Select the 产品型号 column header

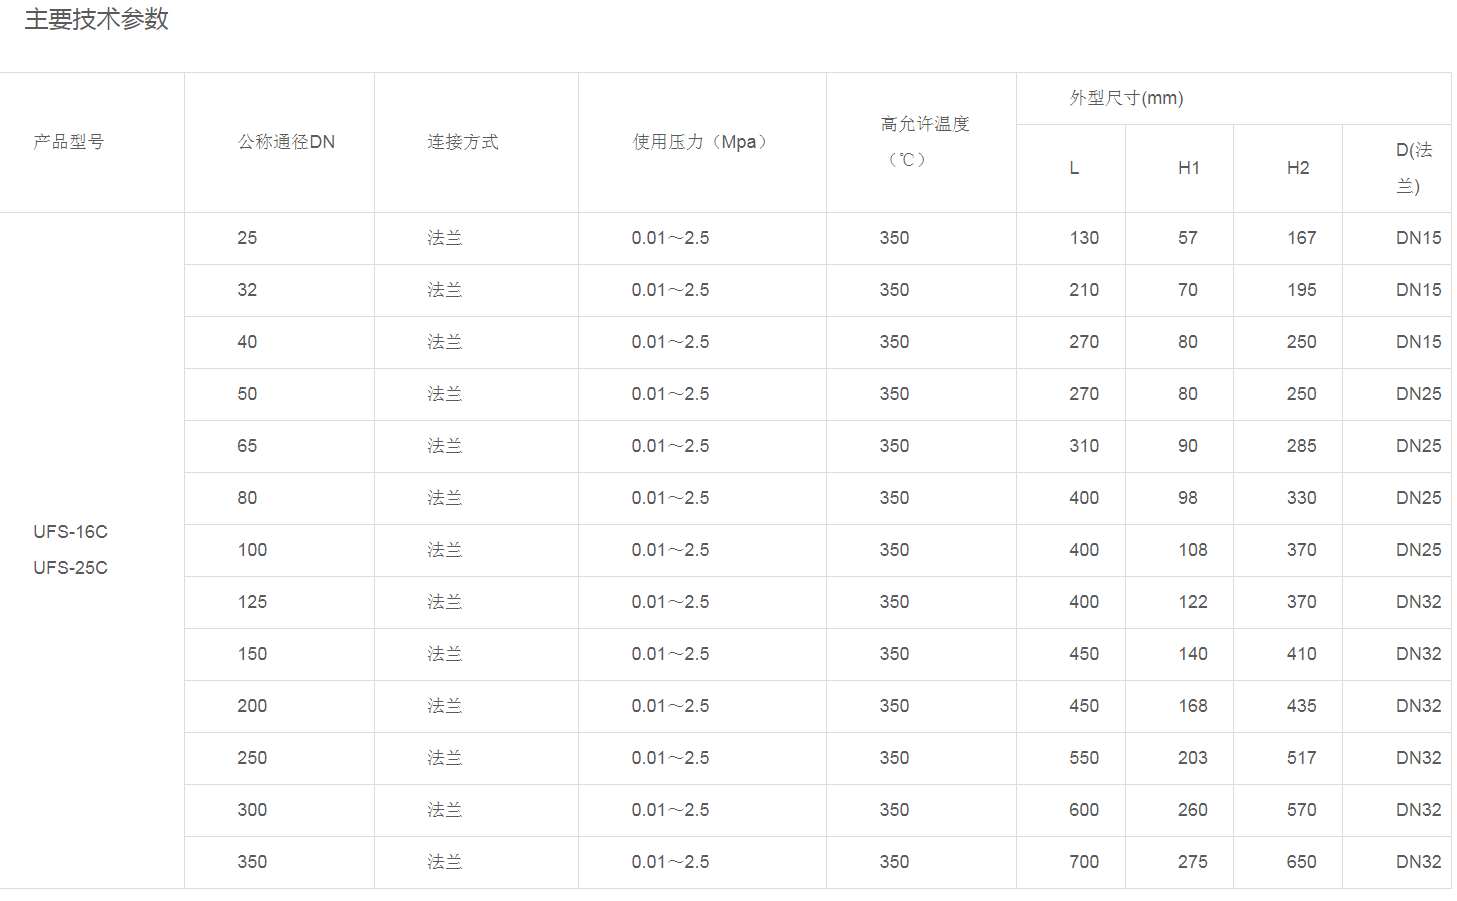point(69,142)
